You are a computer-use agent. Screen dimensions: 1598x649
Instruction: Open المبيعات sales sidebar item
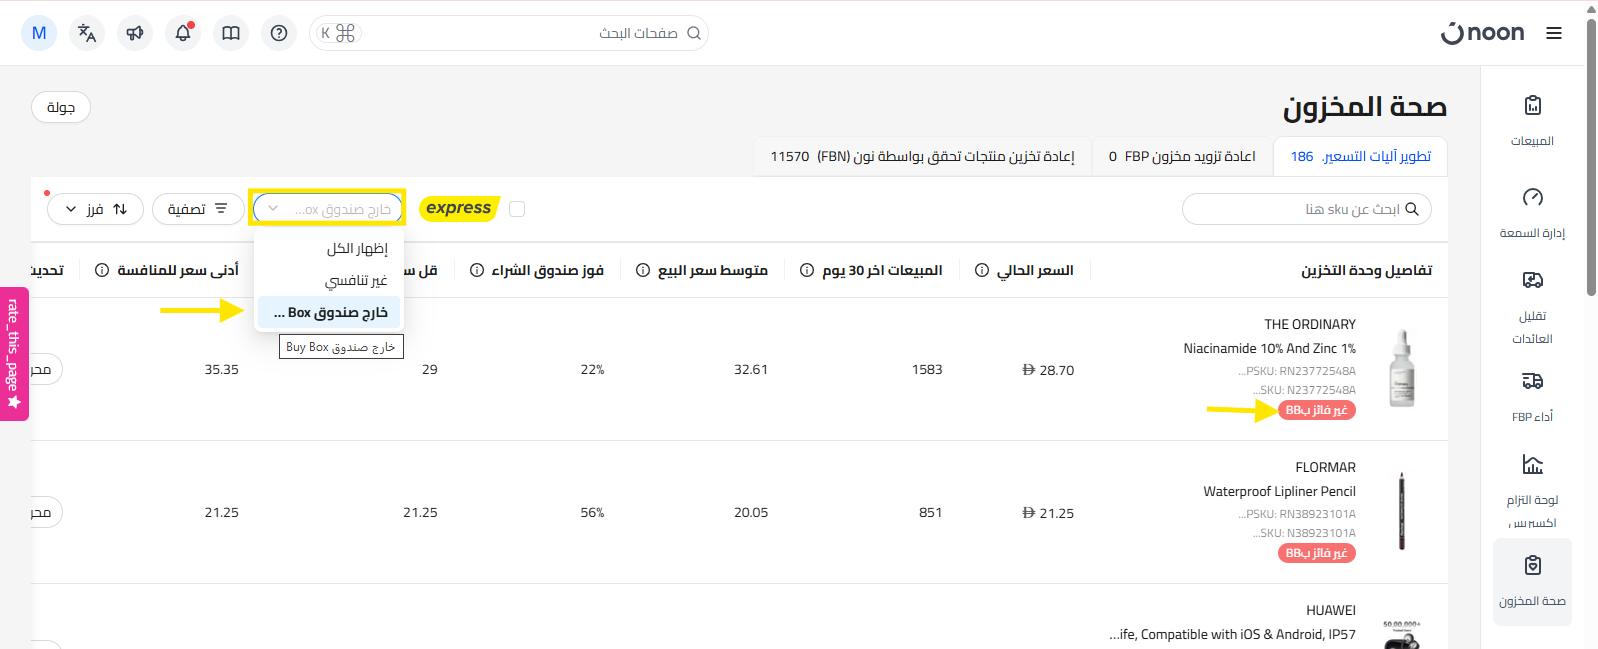click(x=1532, y=120)
